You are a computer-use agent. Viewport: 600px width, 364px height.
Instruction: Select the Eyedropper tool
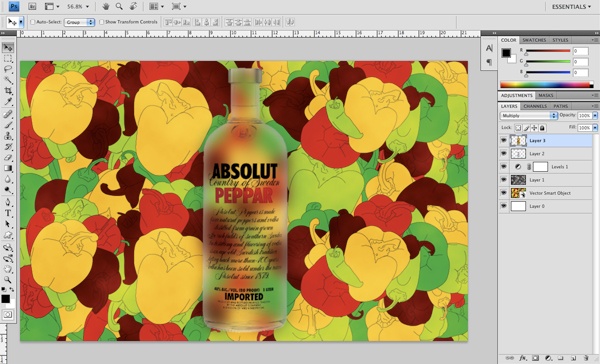pyautogui.click(x=8, y=101)
